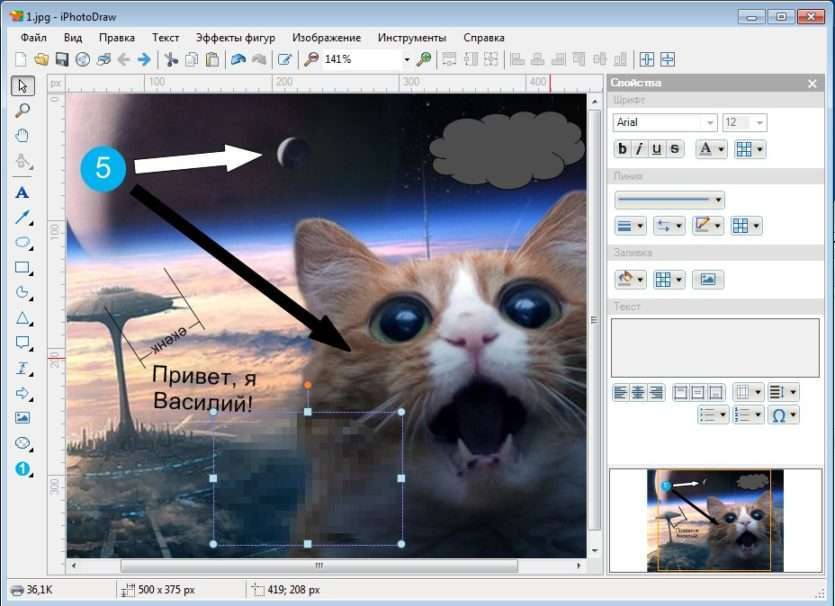This screenshot has height=606, width=835.
Task: Open a file with the folder icon
Action: tap(42, 59)
